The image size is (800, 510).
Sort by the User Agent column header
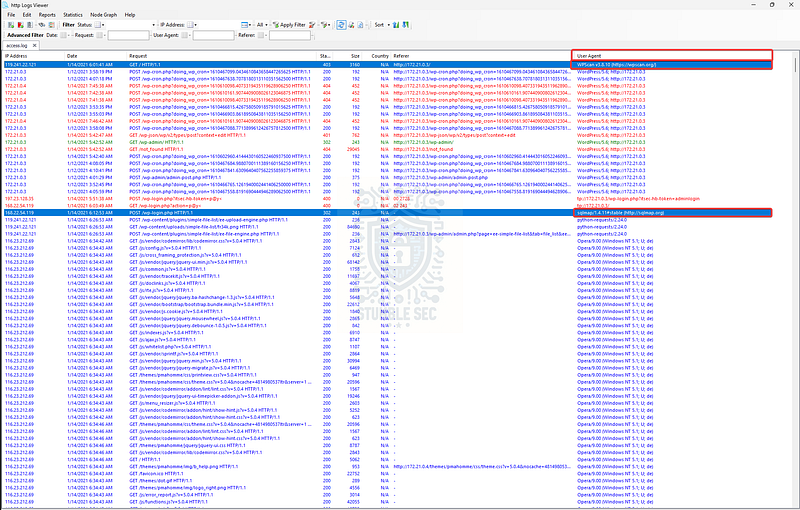coord(672,56)
